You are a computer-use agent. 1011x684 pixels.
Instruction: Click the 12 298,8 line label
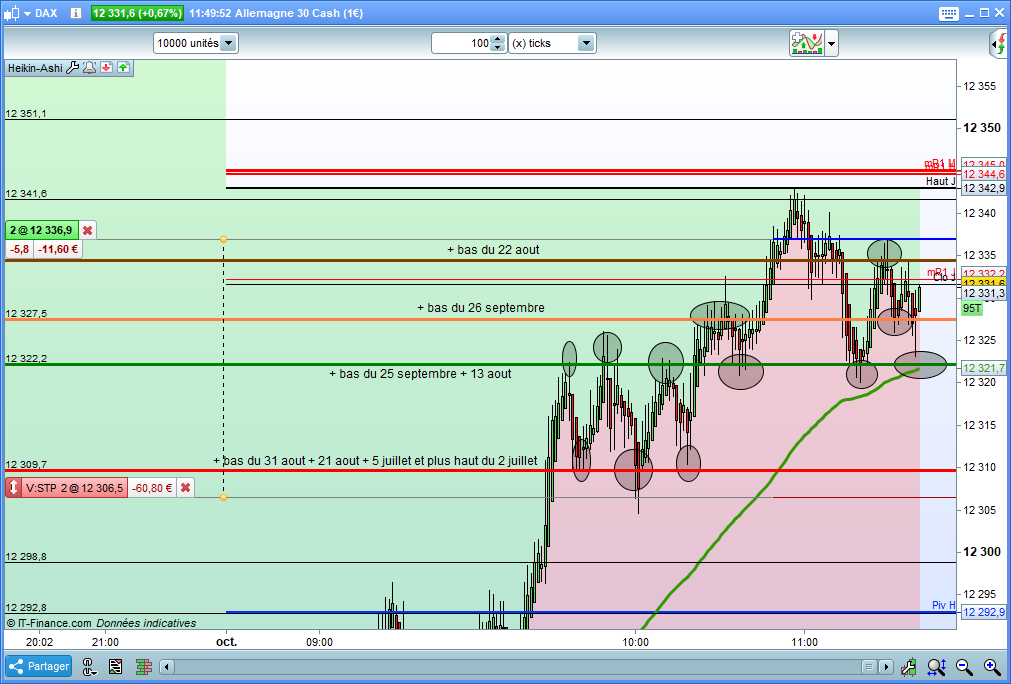click(26, 556)
